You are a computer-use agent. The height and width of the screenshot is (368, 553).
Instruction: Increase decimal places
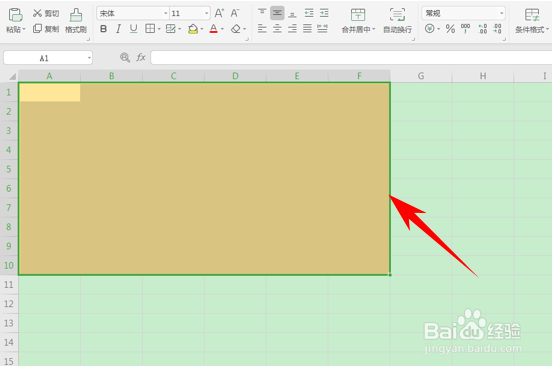click(482, 29)
